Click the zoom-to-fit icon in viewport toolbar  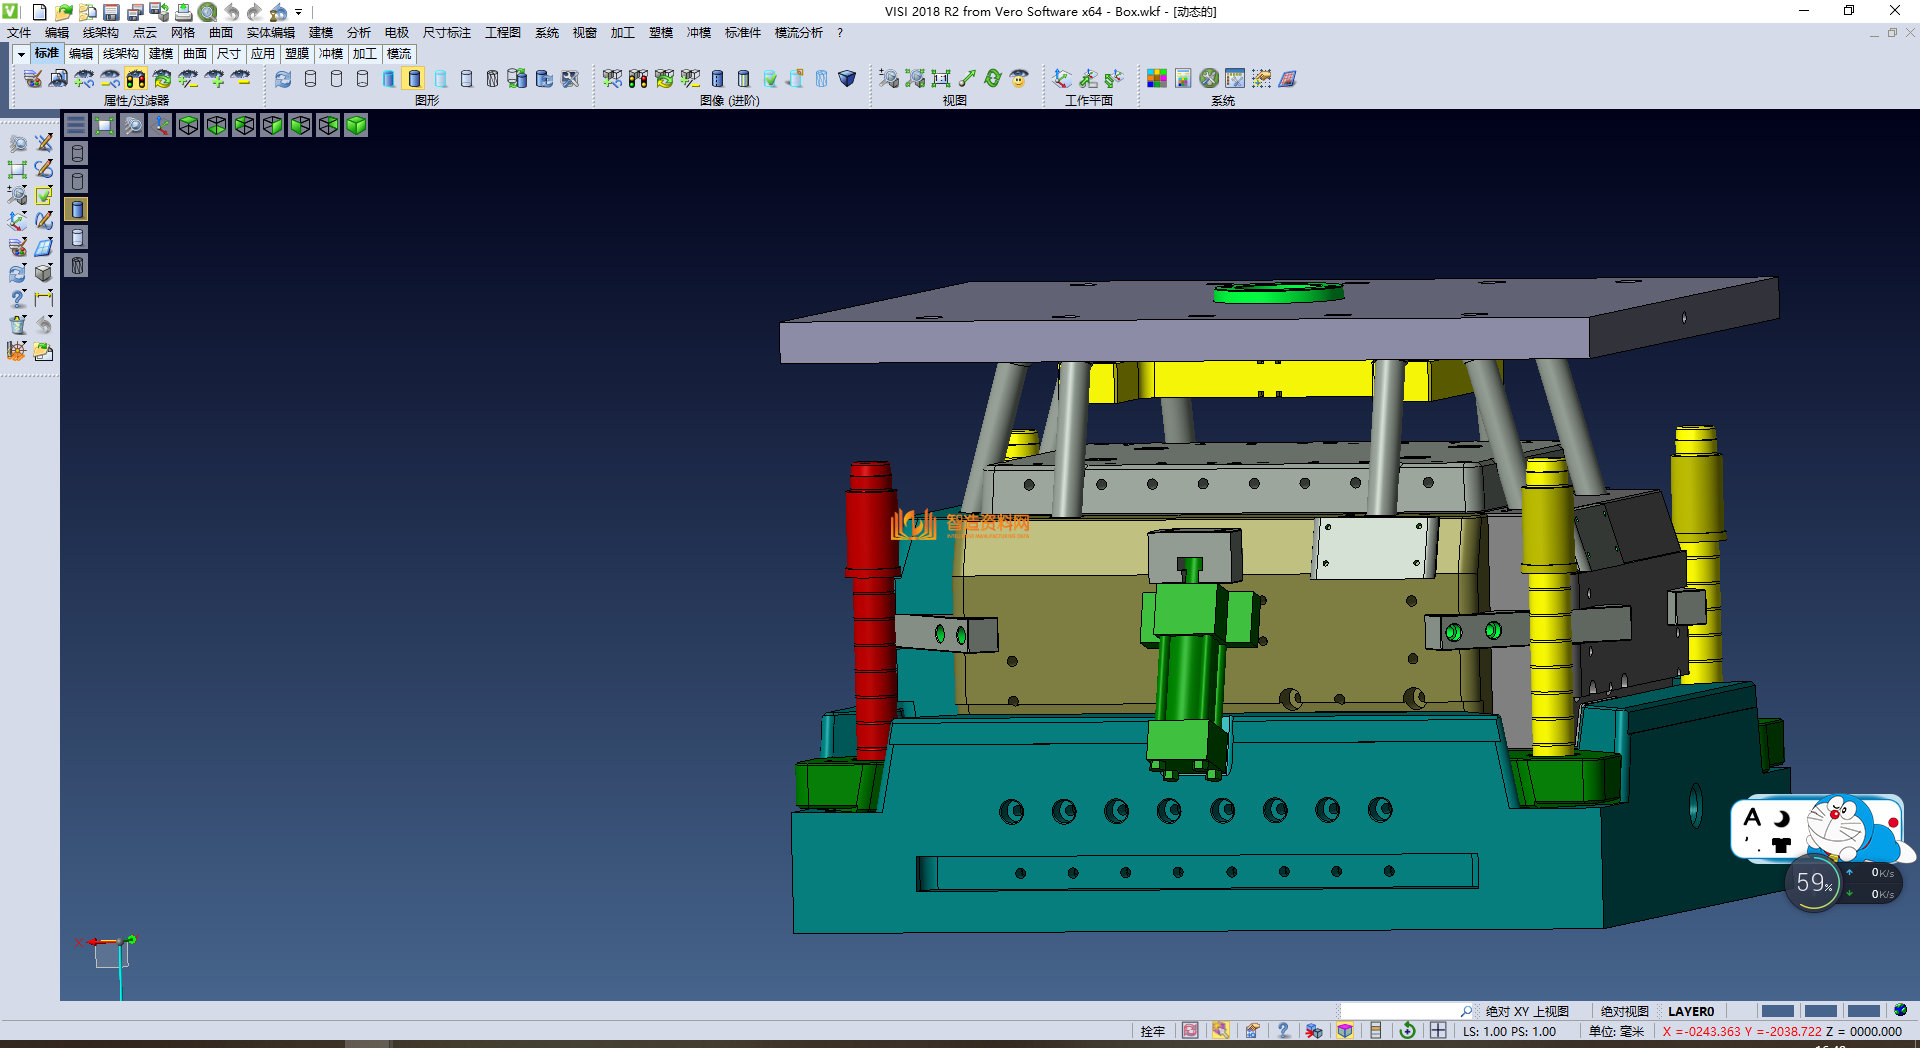click(x=104, y=125)
